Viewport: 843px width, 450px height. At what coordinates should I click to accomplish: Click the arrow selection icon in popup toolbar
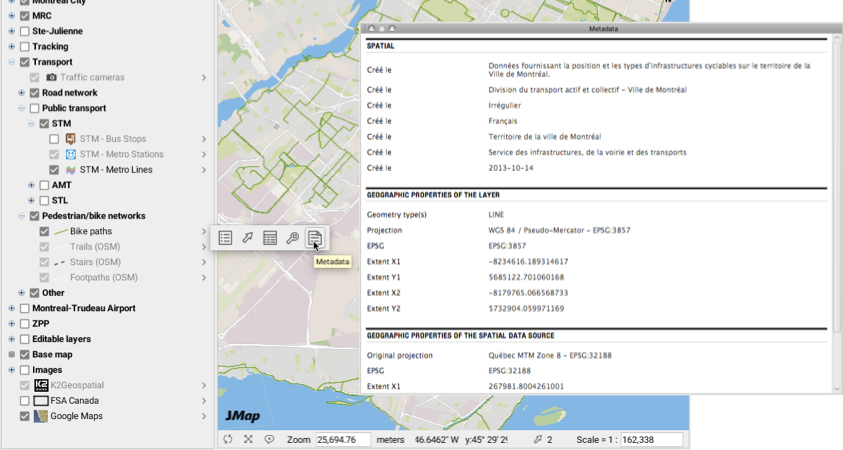(248, 238)
